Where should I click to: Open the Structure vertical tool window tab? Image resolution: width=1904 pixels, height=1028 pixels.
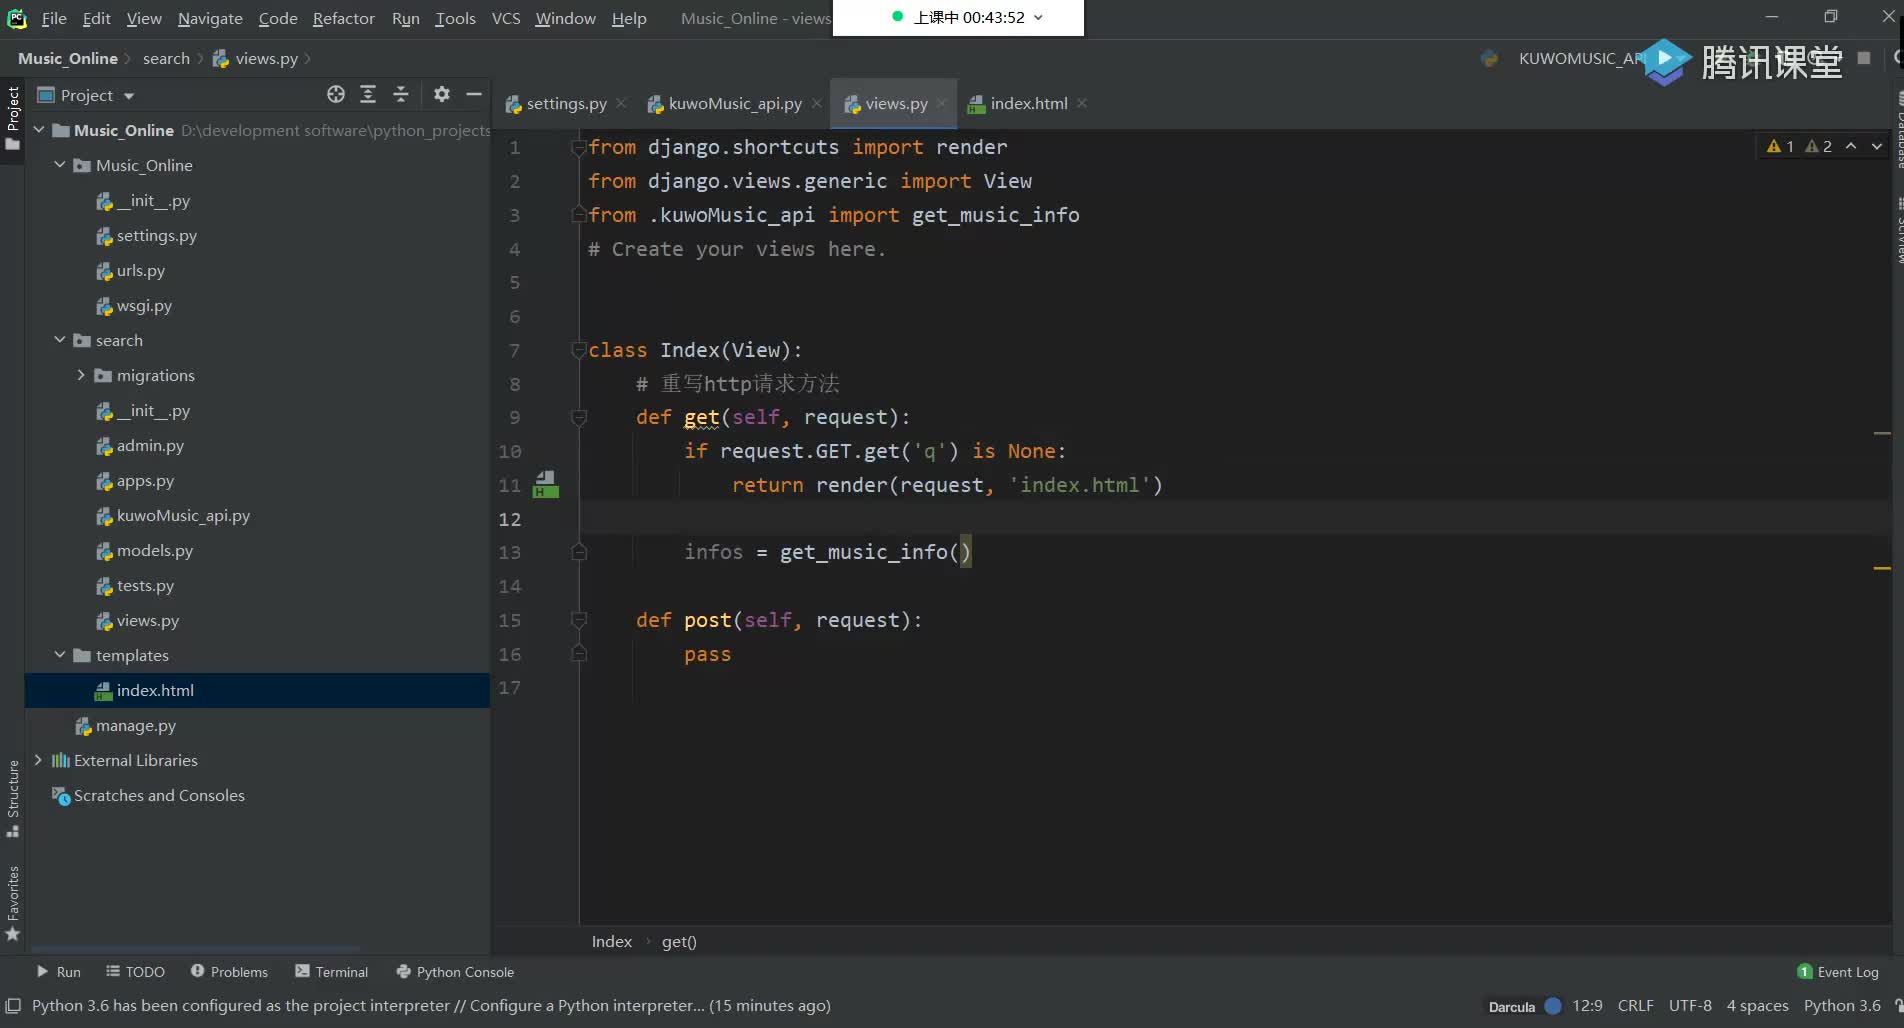click(x=13, y=798)
